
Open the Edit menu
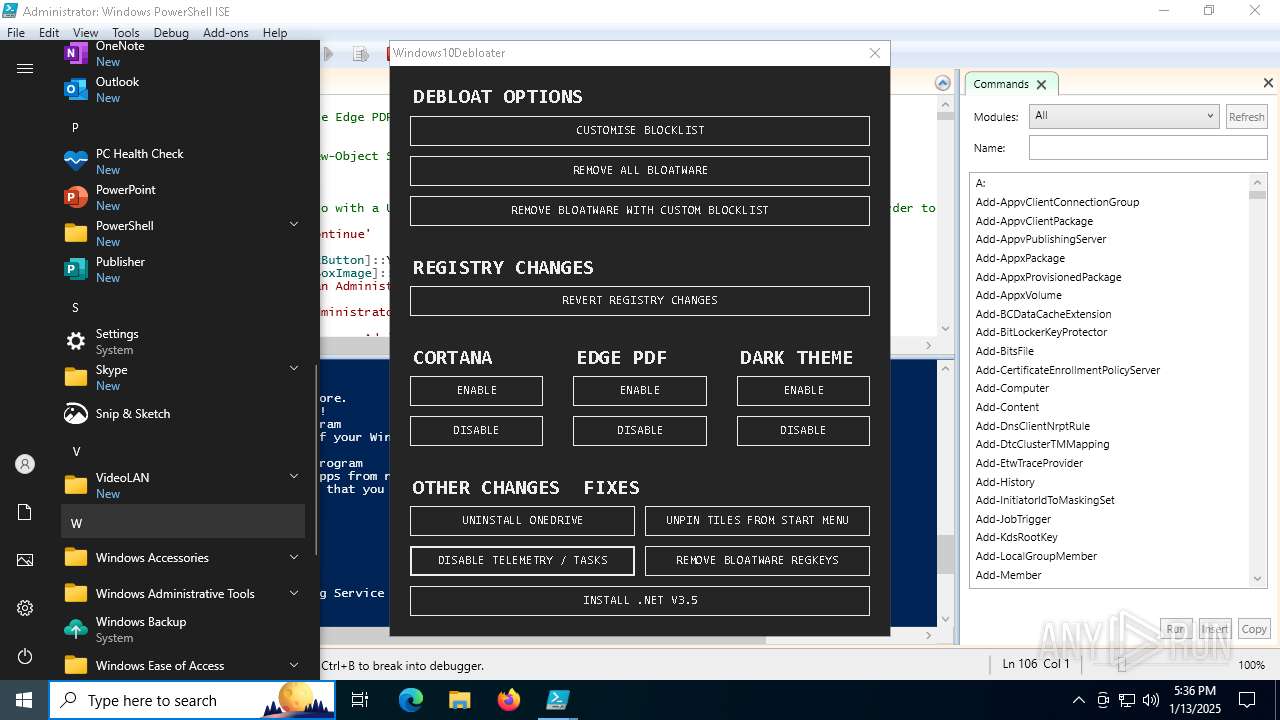click(49, 33)
